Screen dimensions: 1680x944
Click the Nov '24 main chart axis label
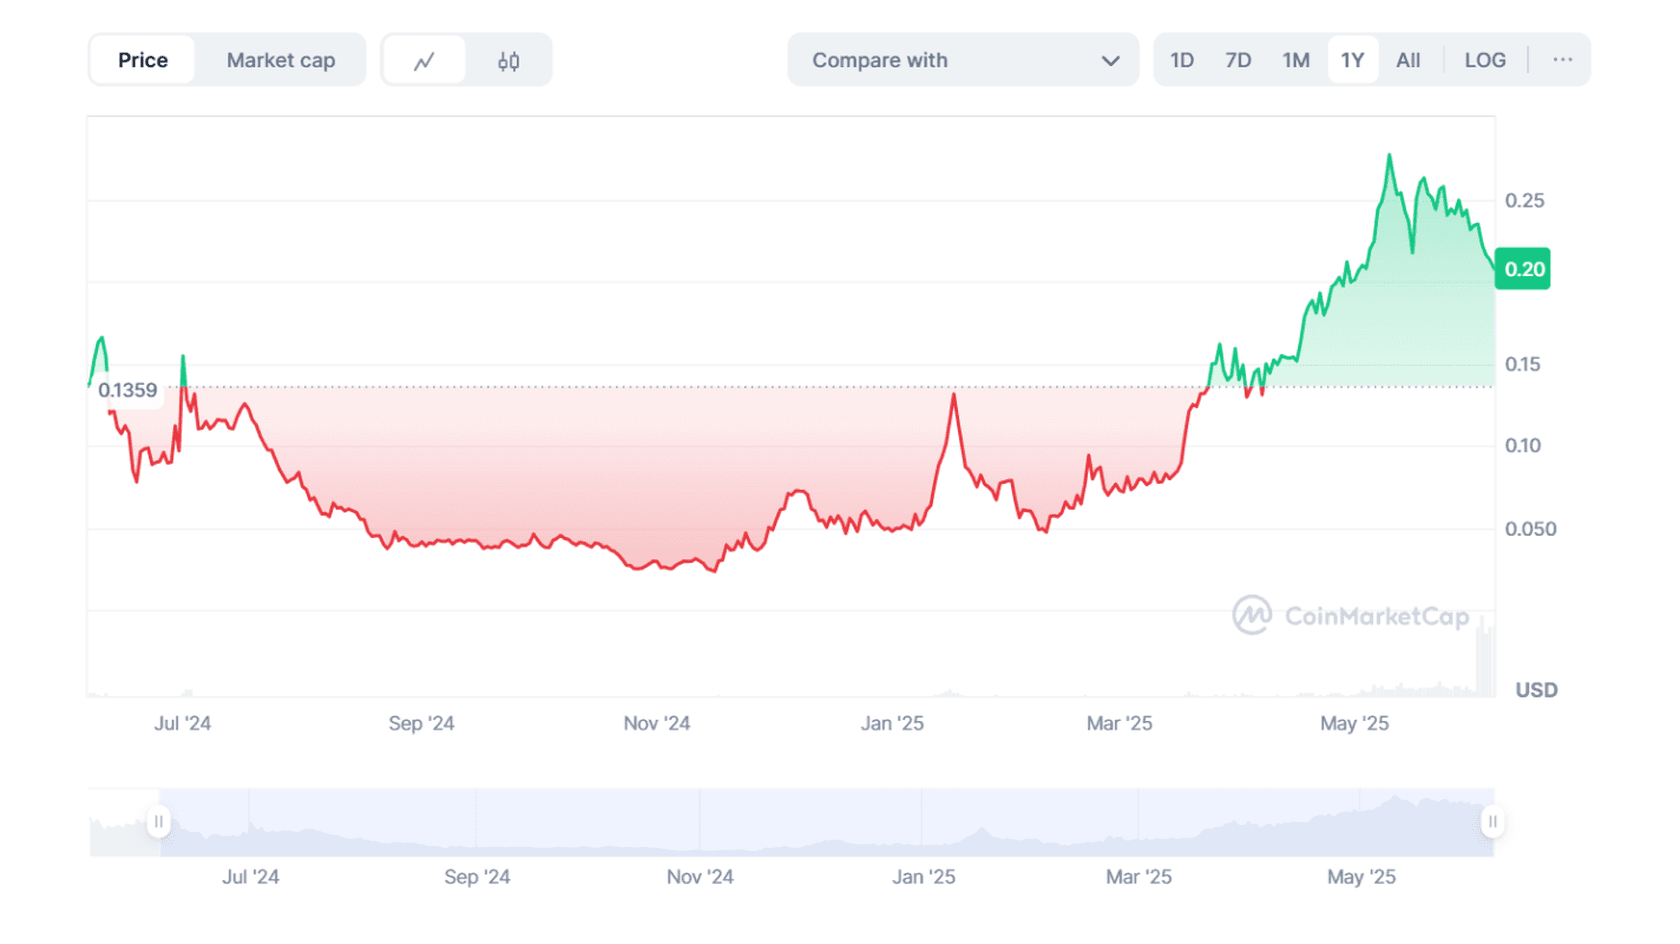point(656,723)
